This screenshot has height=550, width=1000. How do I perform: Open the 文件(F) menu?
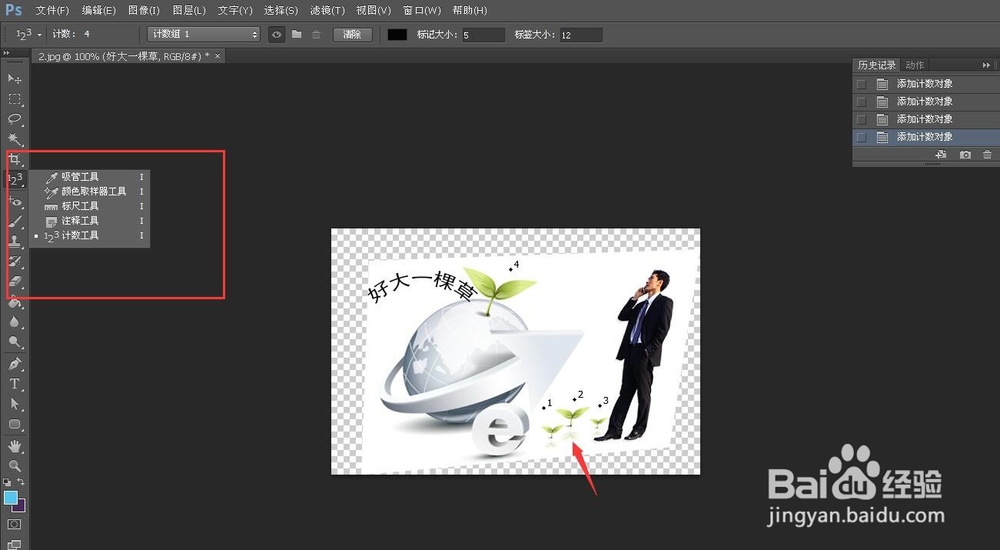pos(52,10)
